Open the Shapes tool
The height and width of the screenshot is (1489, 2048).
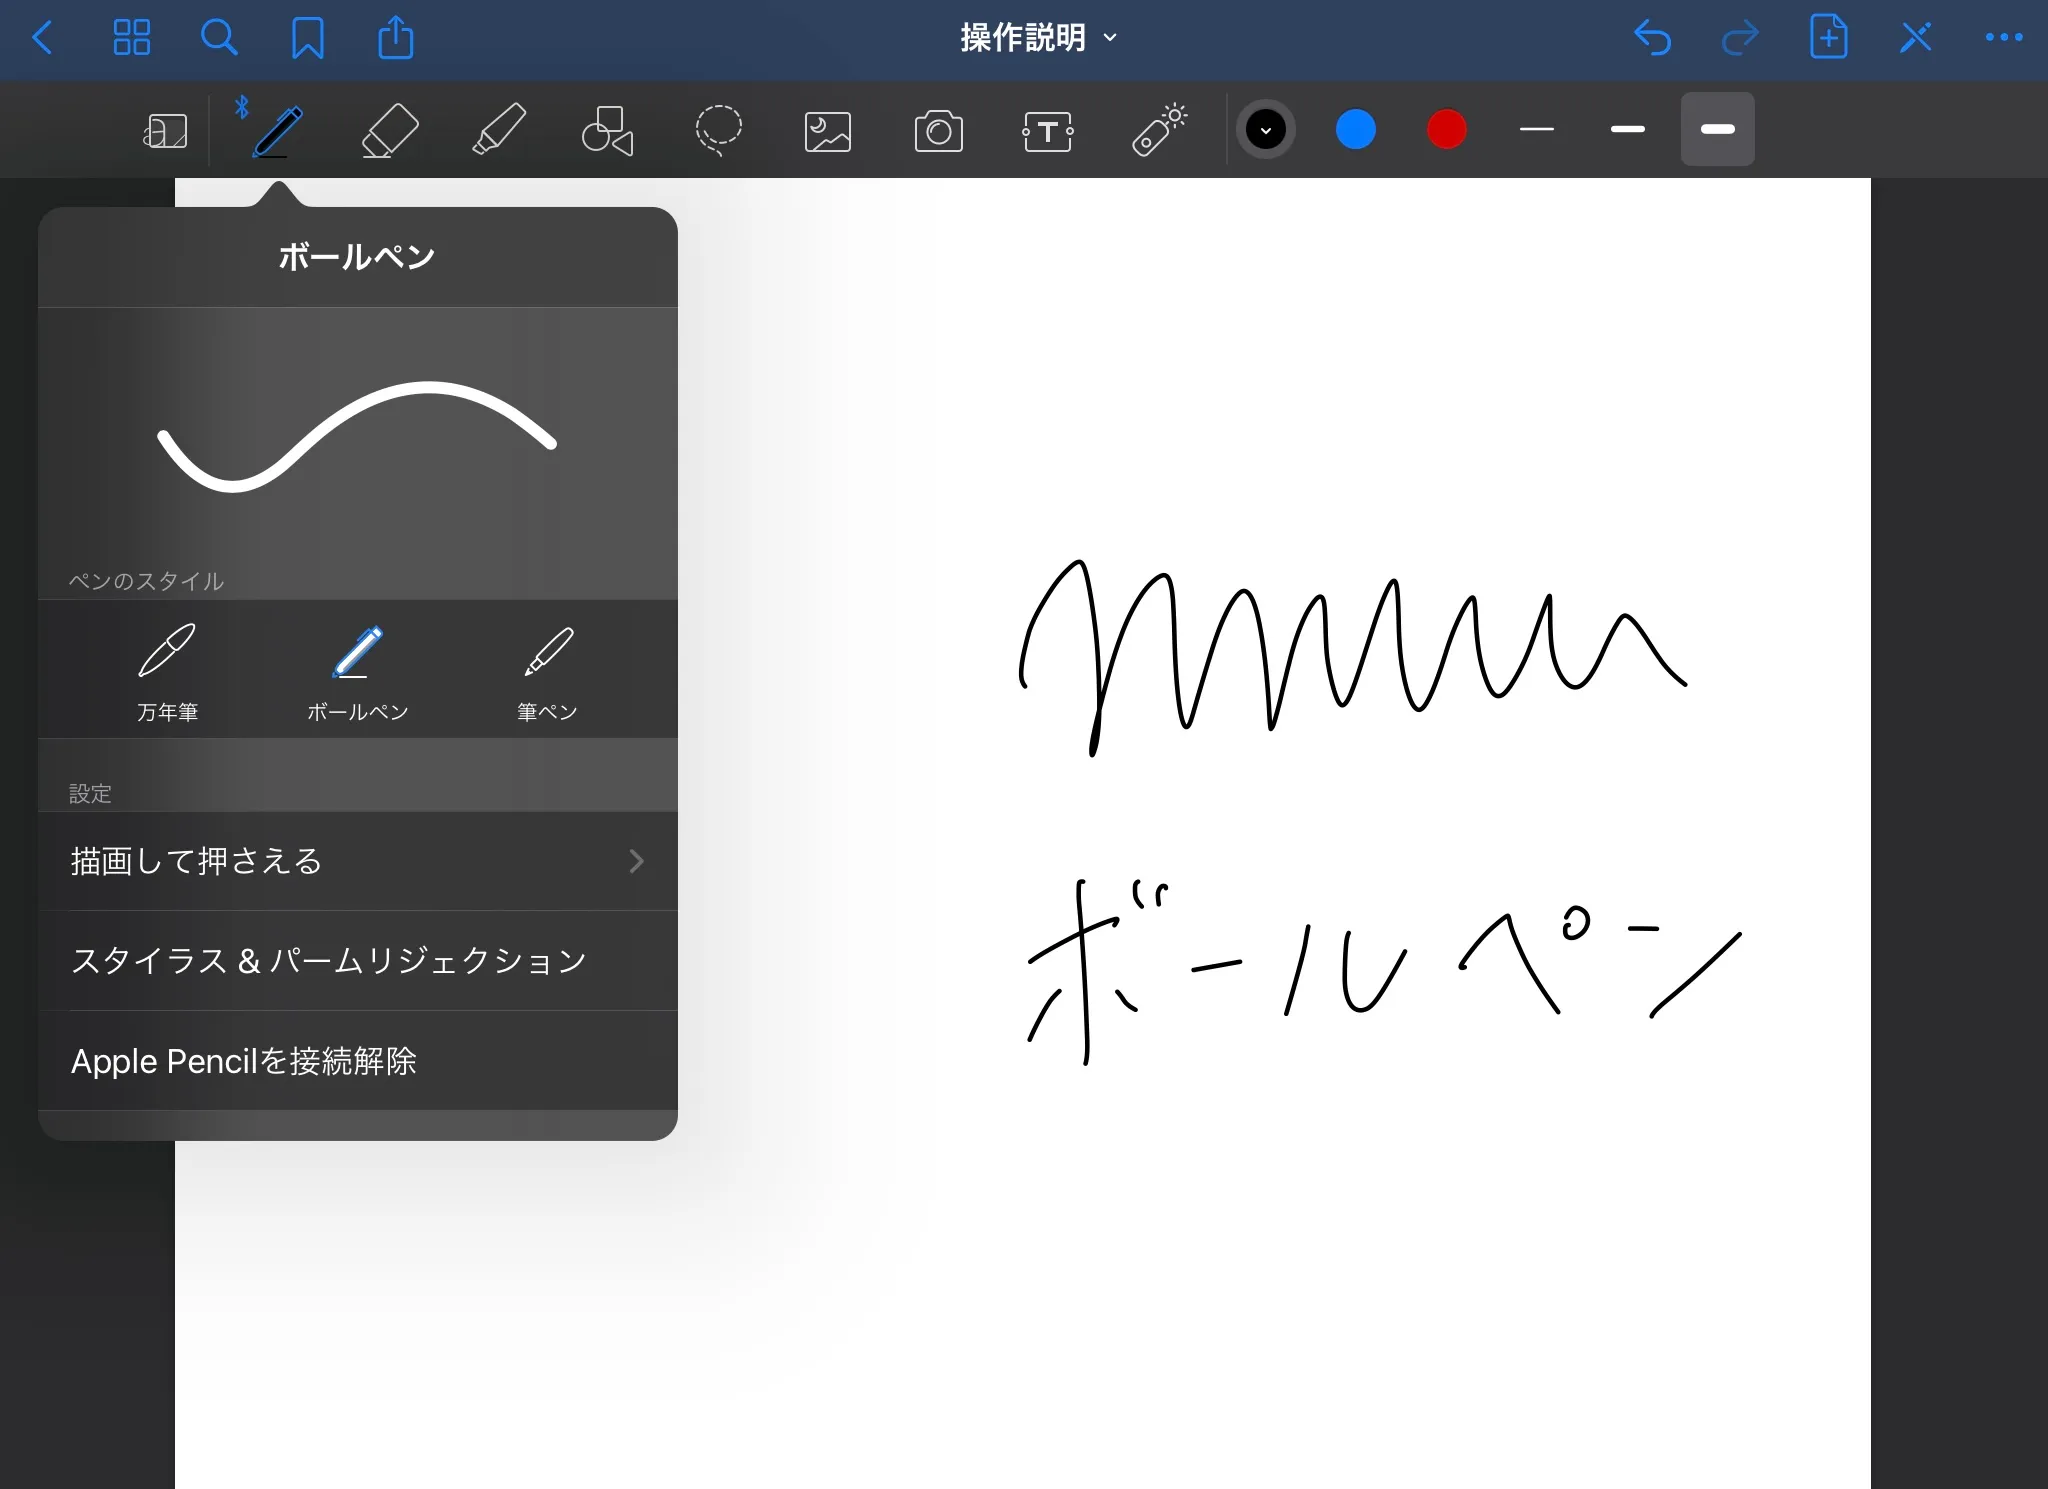(x=607, y=130)
